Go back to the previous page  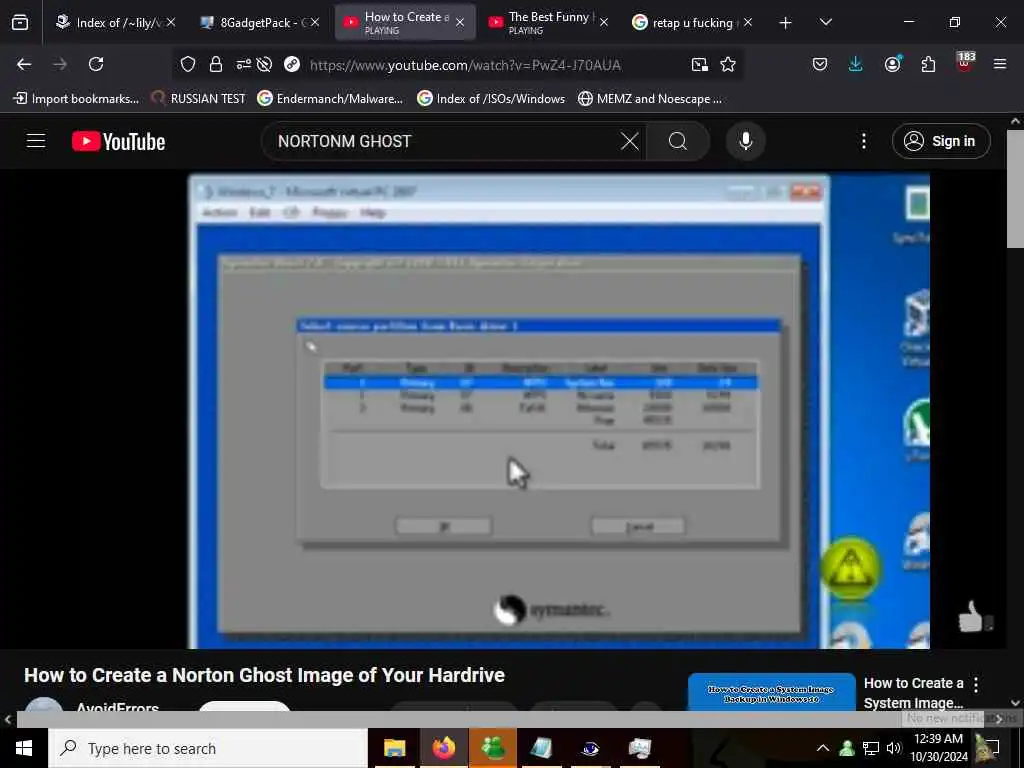(24, 64)
